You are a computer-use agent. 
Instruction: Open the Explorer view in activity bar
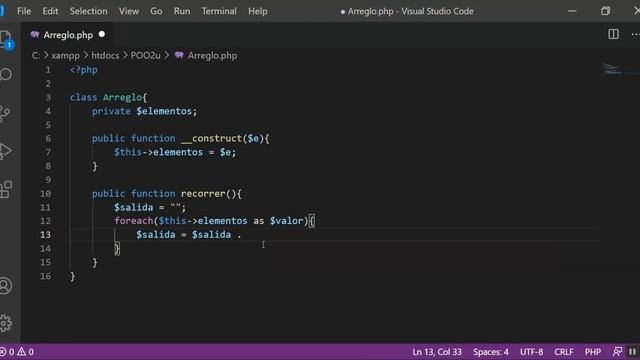point(6,40)
